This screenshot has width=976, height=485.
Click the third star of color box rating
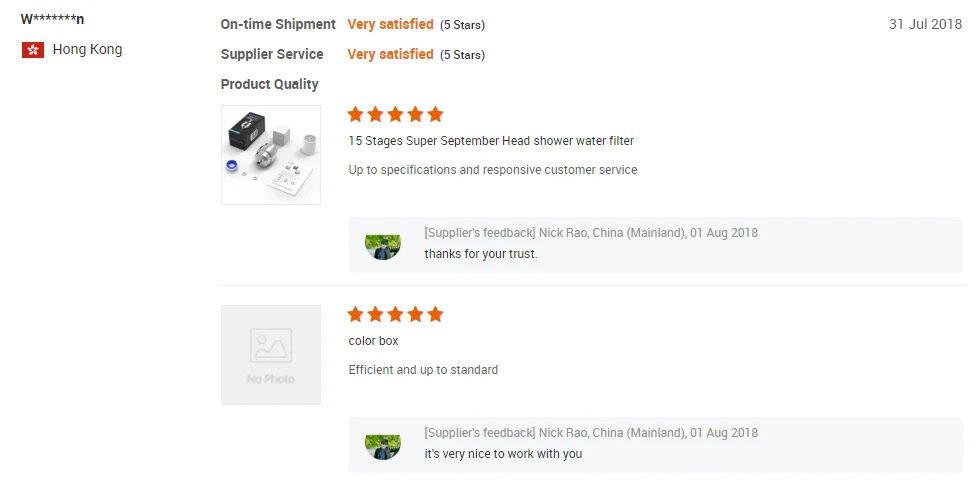395,315
